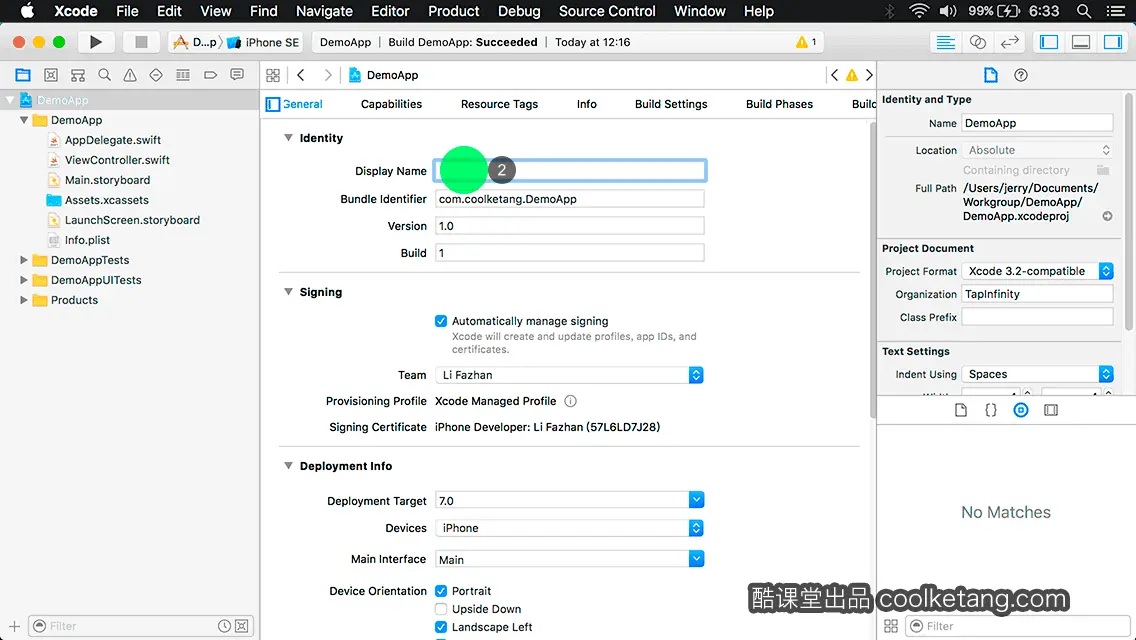Viewport: 1136px width, 640px height.
Task: Open the Test navigator diamond icon
Action: tap(156, 75)
